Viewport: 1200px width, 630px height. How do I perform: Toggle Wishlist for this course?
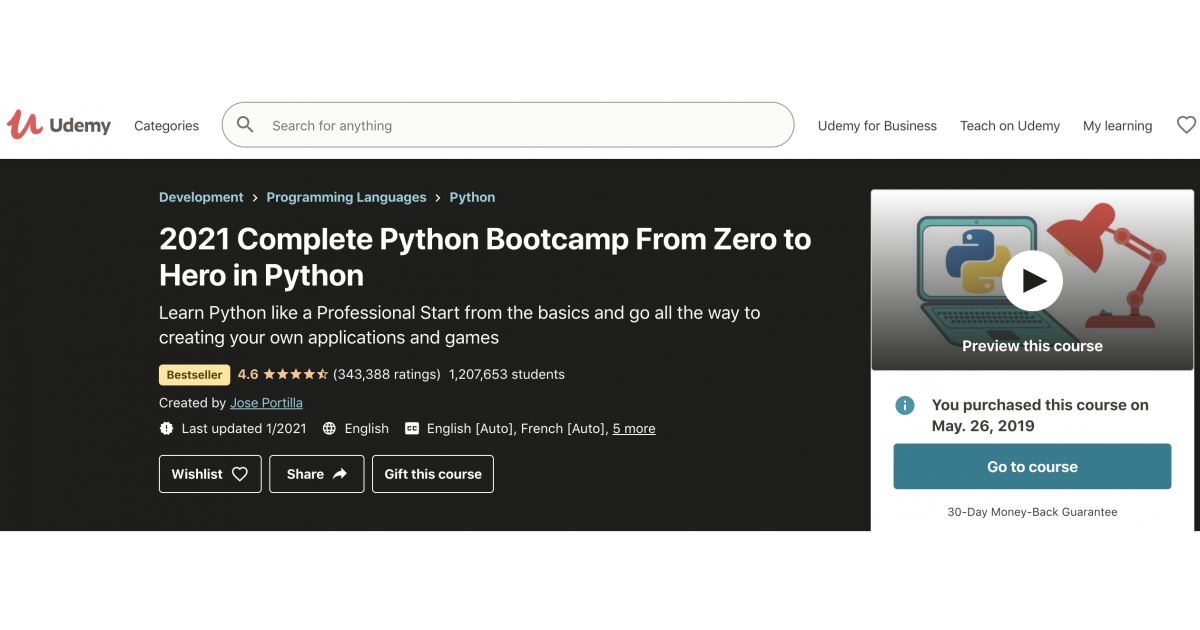pyautogui.click(x=210, y=474)
